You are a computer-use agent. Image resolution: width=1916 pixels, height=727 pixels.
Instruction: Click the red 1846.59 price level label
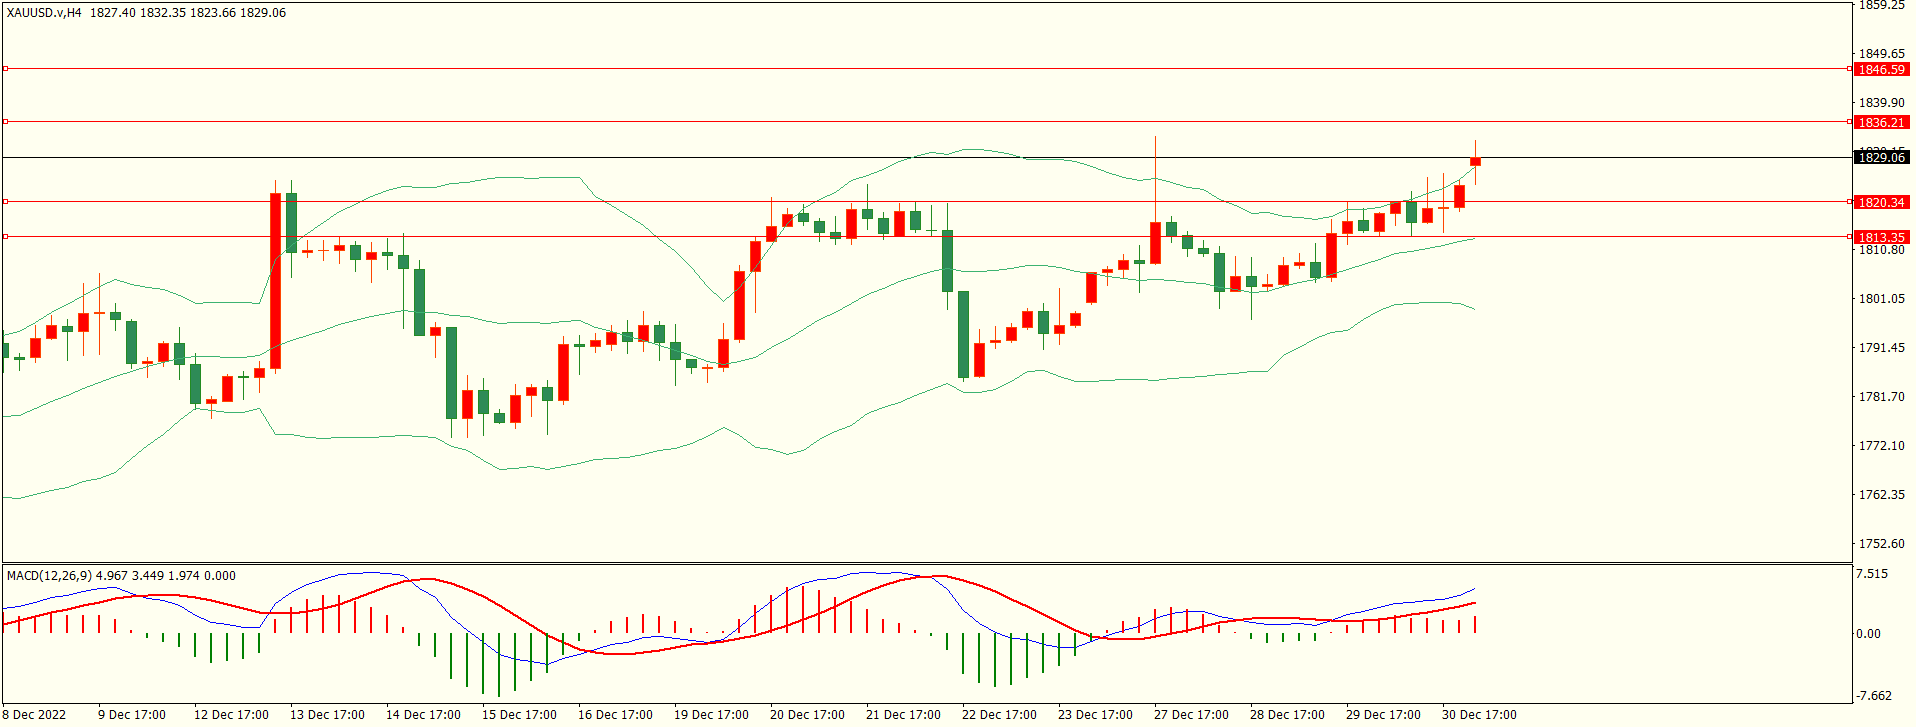click(x=1880, y=70)
